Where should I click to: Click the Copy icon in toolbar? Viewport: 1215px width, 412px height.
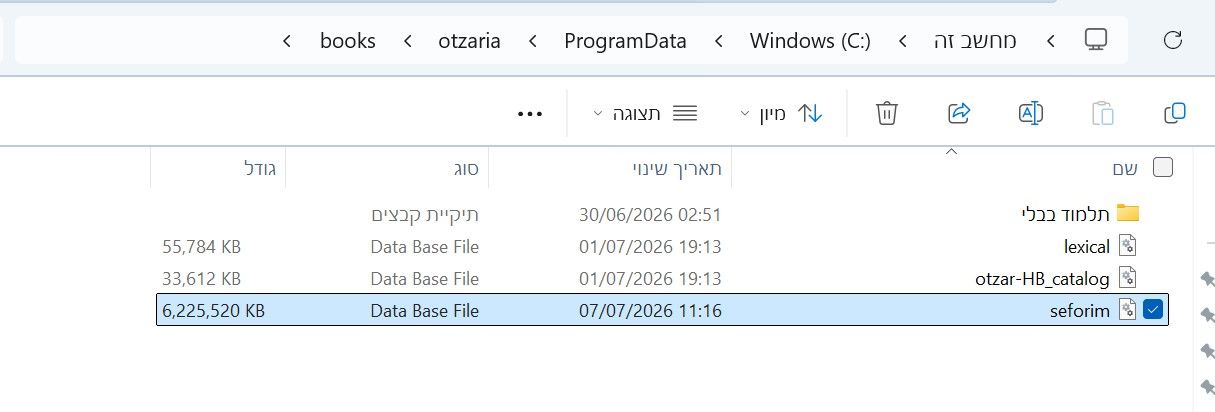click(1175, 113)
